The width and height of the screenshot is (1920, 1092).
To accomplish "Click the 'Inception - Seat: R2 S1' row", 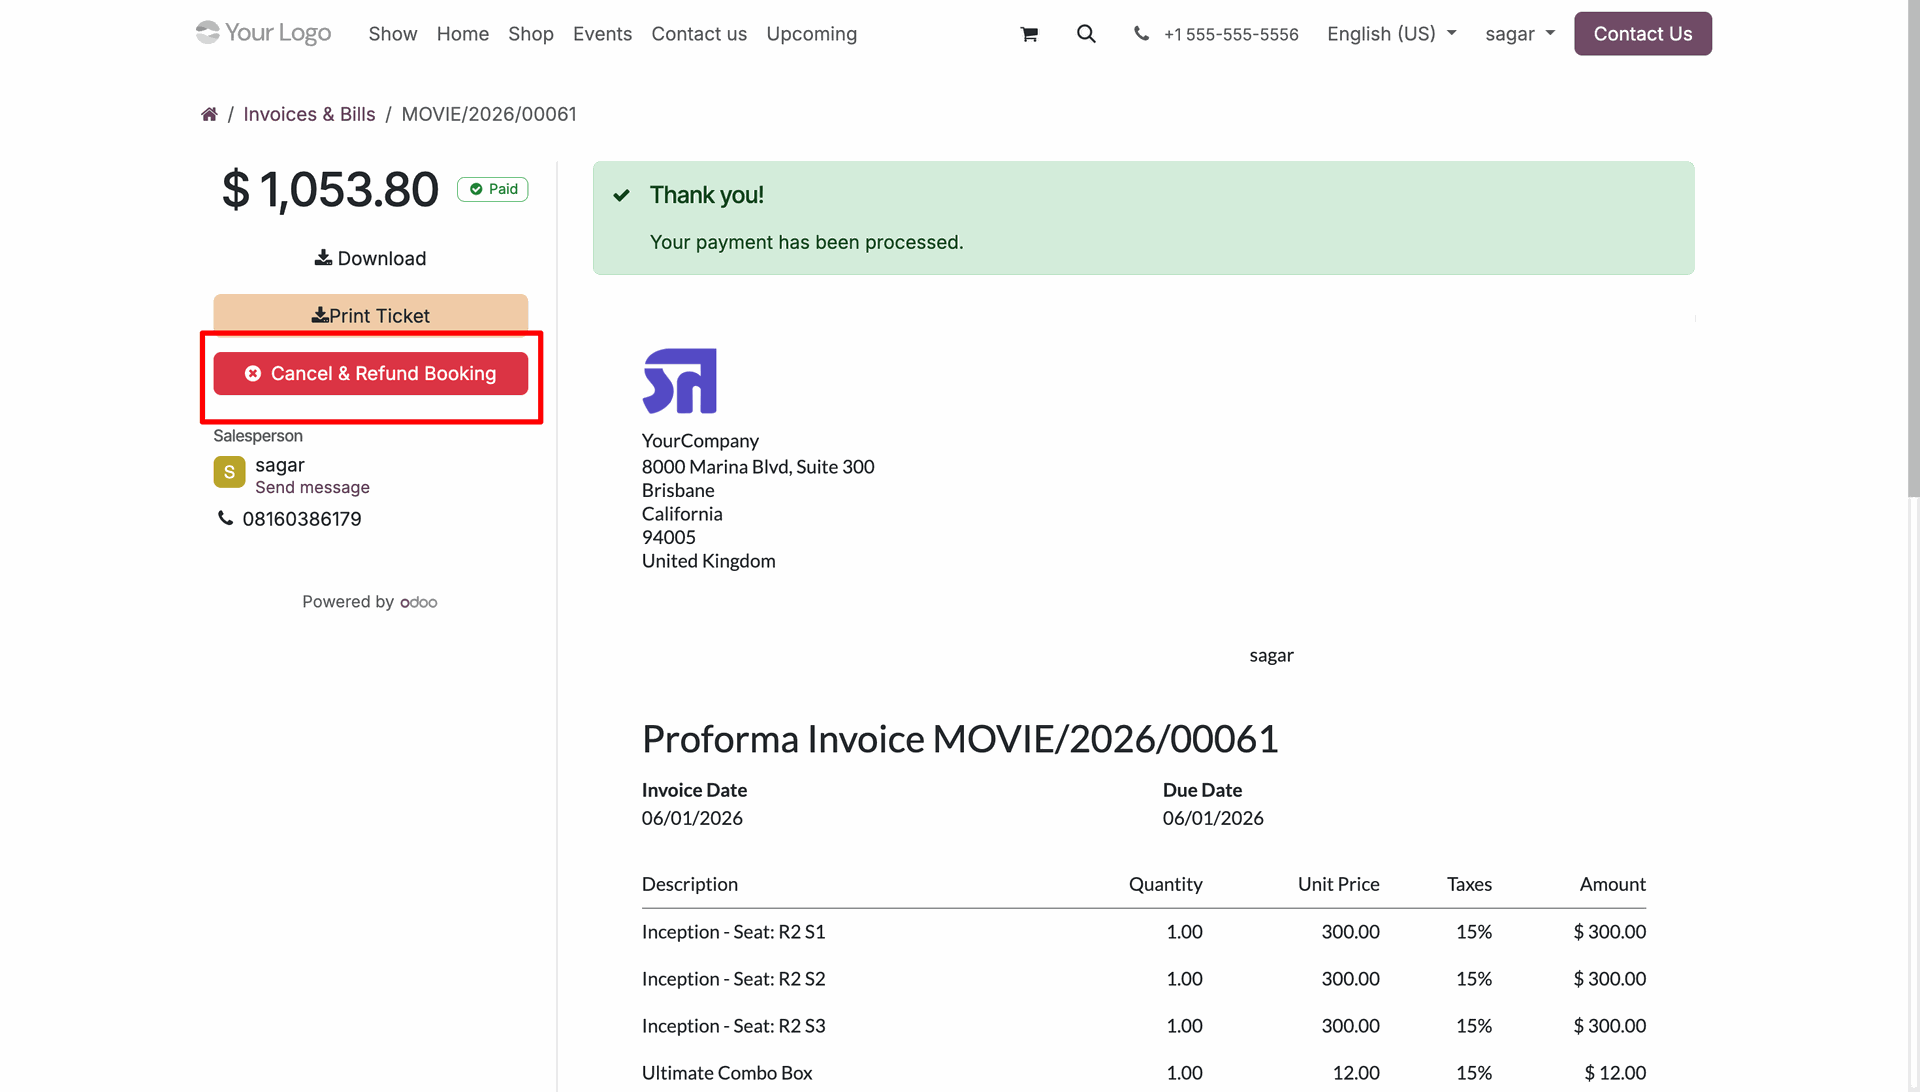I will click(1144, 932).
